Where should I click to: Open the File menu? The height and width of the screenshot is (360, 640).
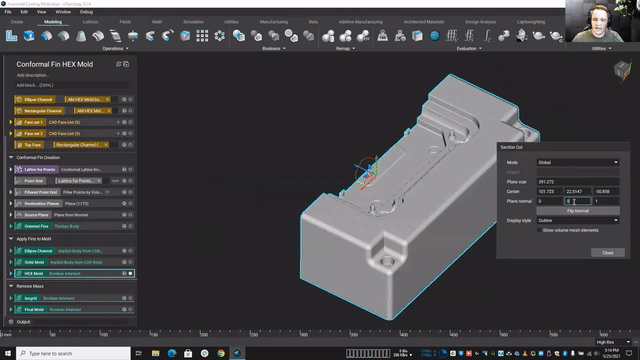click(x=8, y=12)
